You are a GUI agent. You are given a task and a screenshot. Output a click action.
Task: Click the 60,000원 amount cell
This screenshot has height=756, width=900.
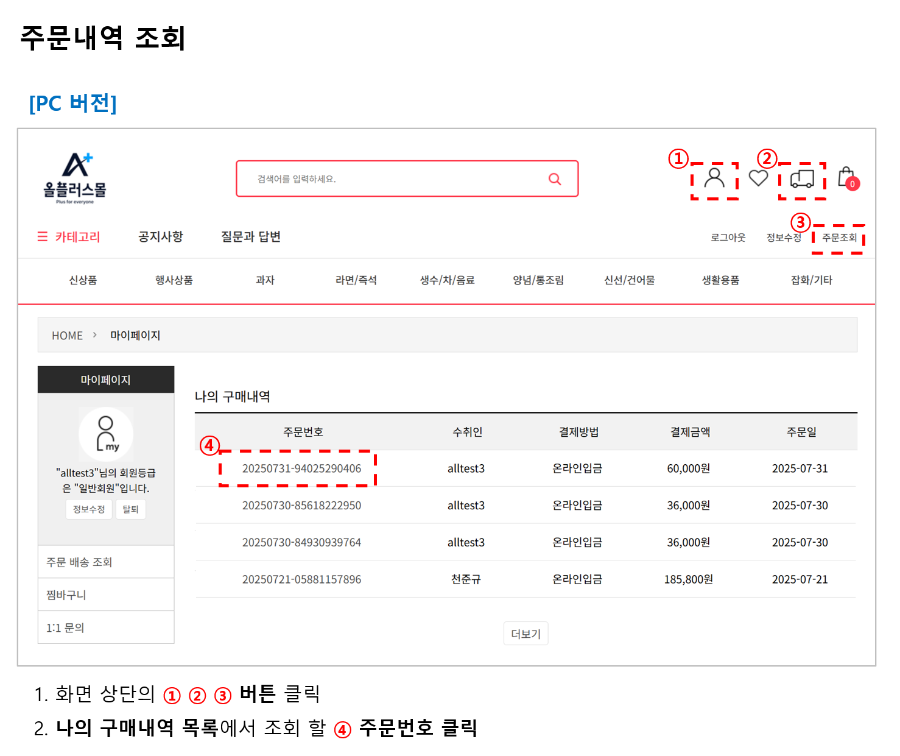point(688,468)
